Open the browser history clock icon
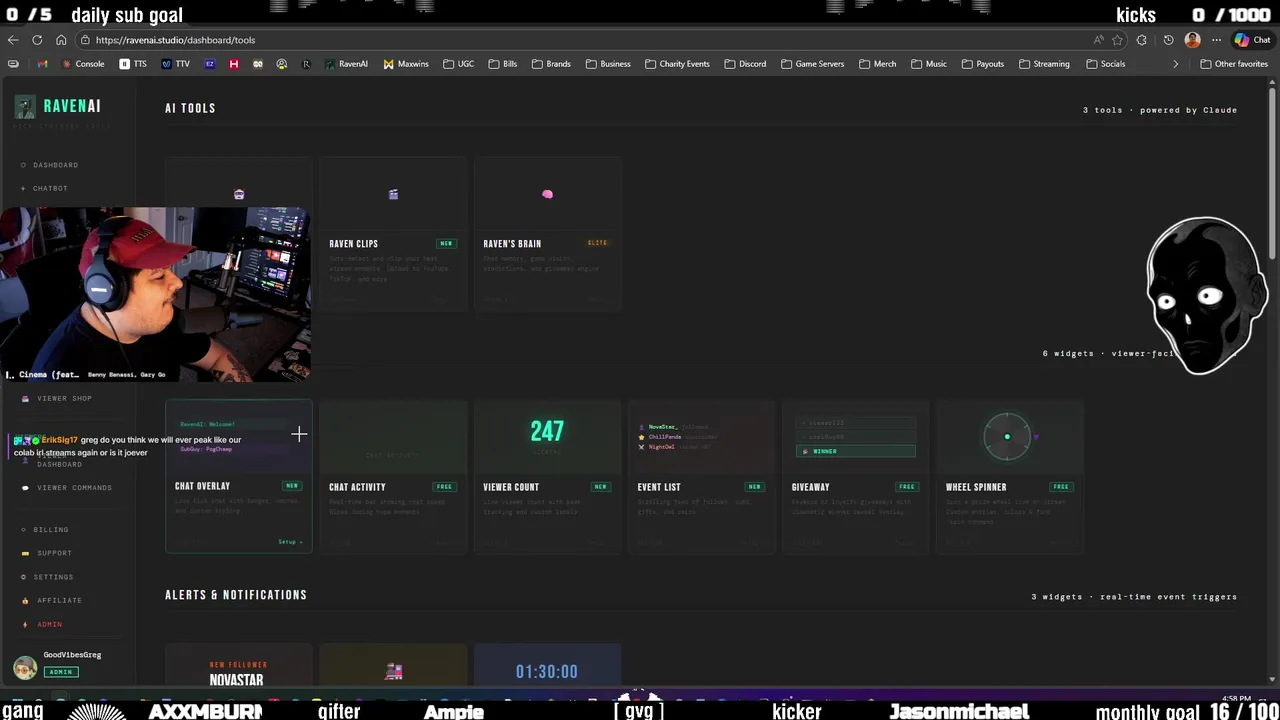The image size is (1280, 720). pyautogui.click(x=1168, y=40)
